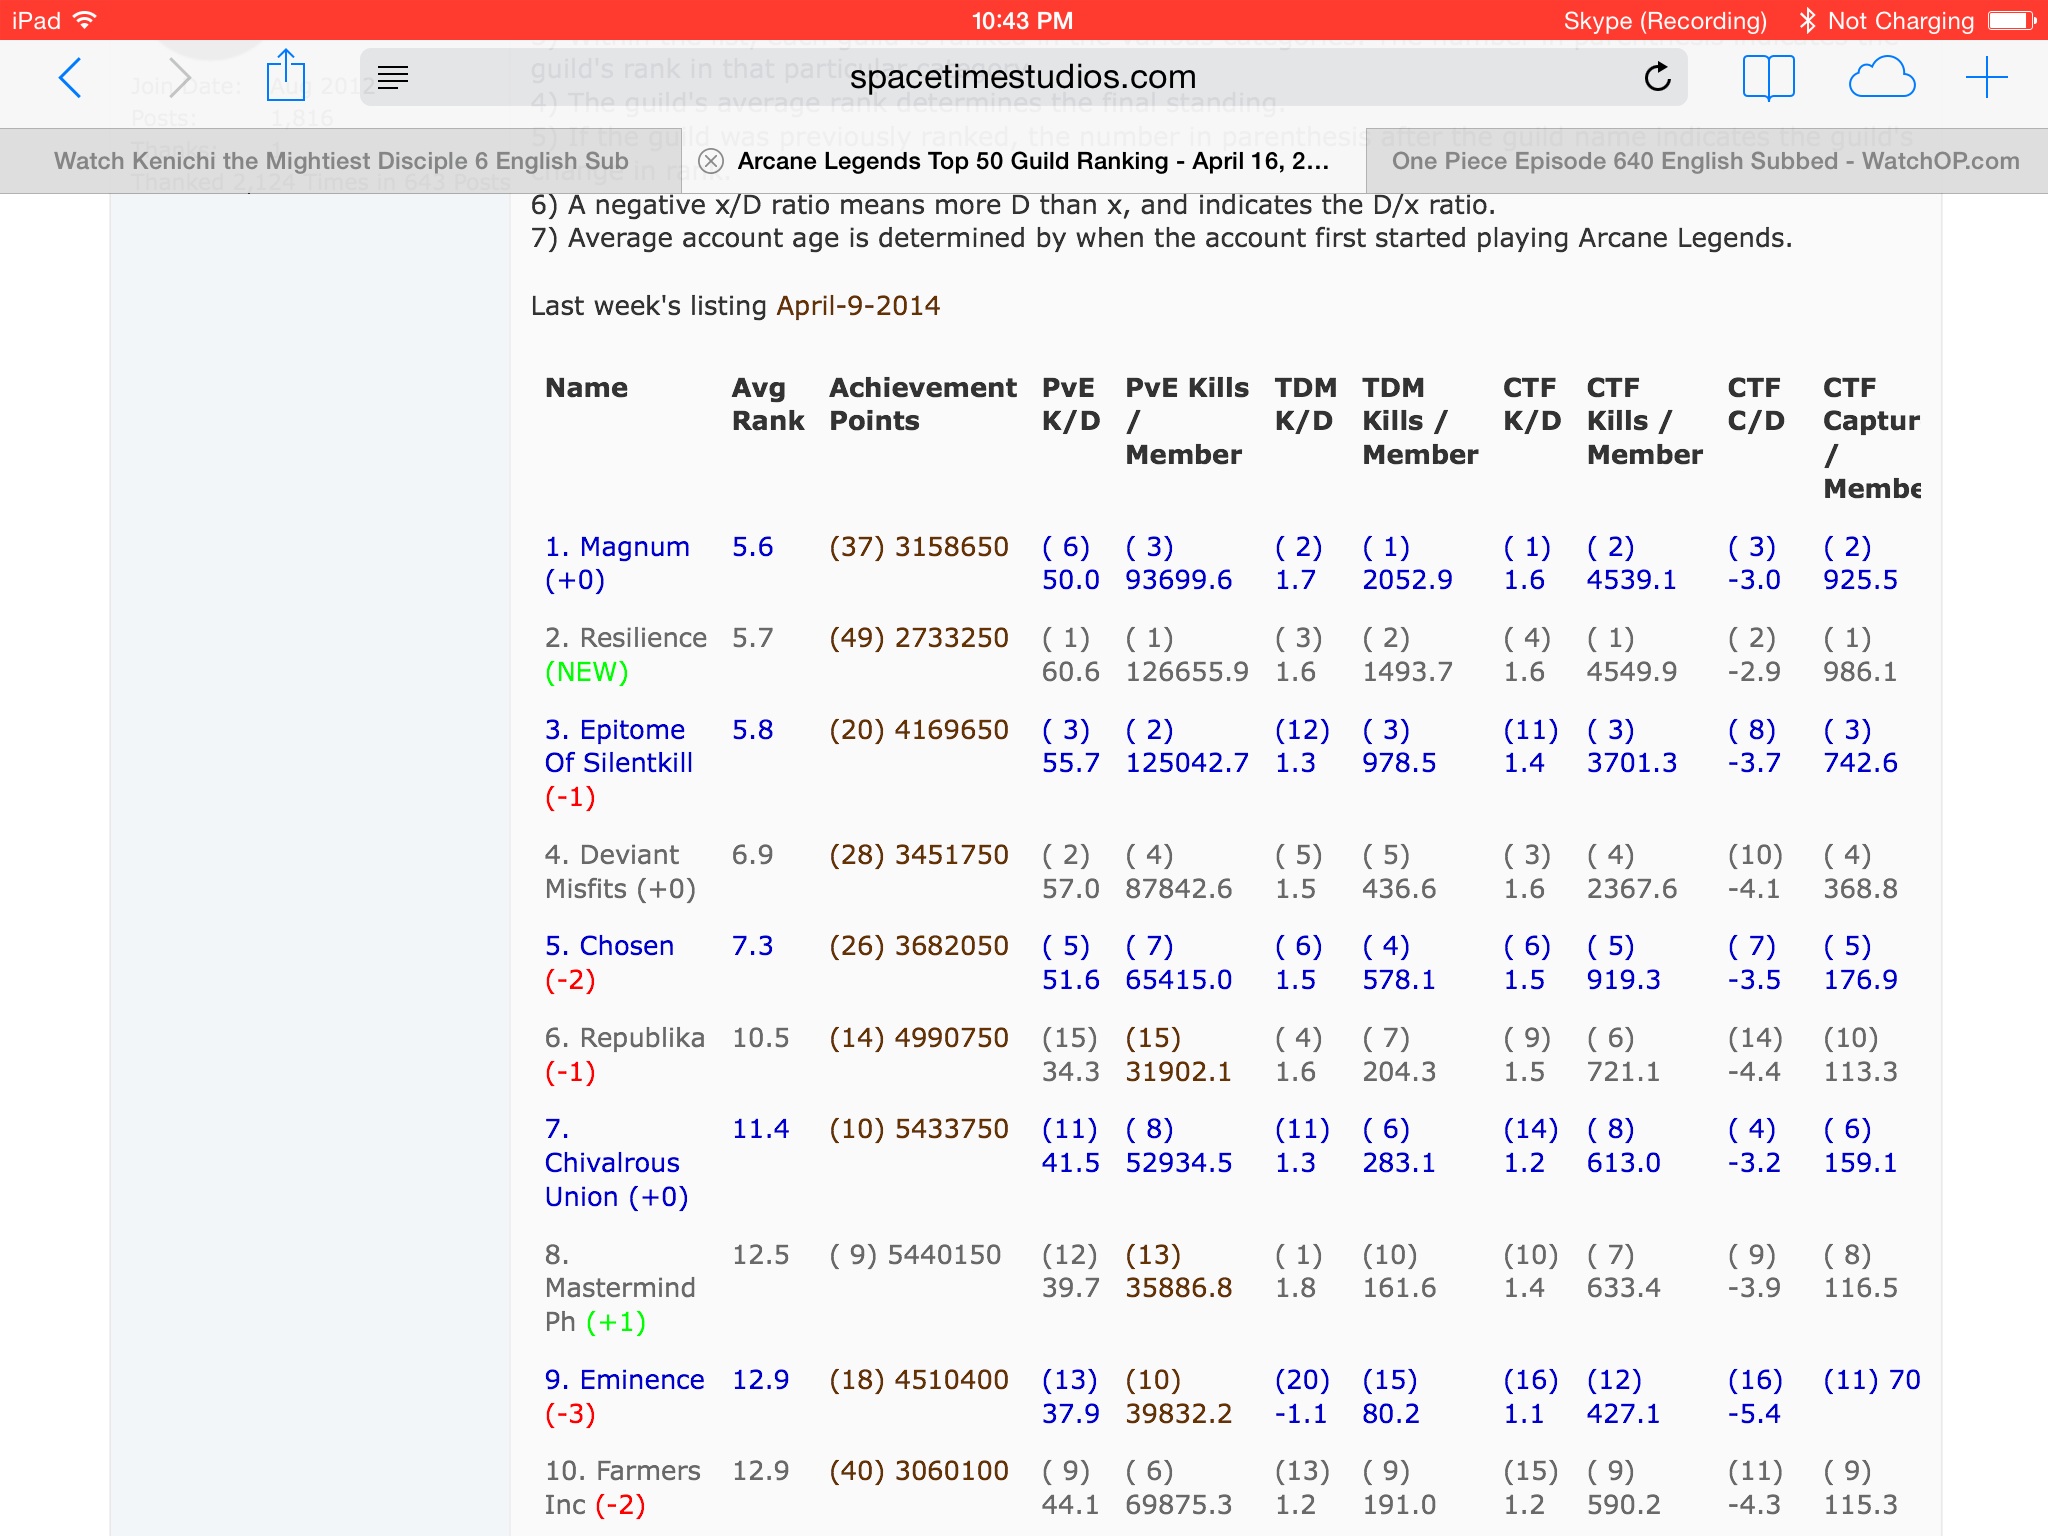The image size is (2048, 1536).
Task: Open the 1. Magnum guild link
Action: click(x=617, y=564)
